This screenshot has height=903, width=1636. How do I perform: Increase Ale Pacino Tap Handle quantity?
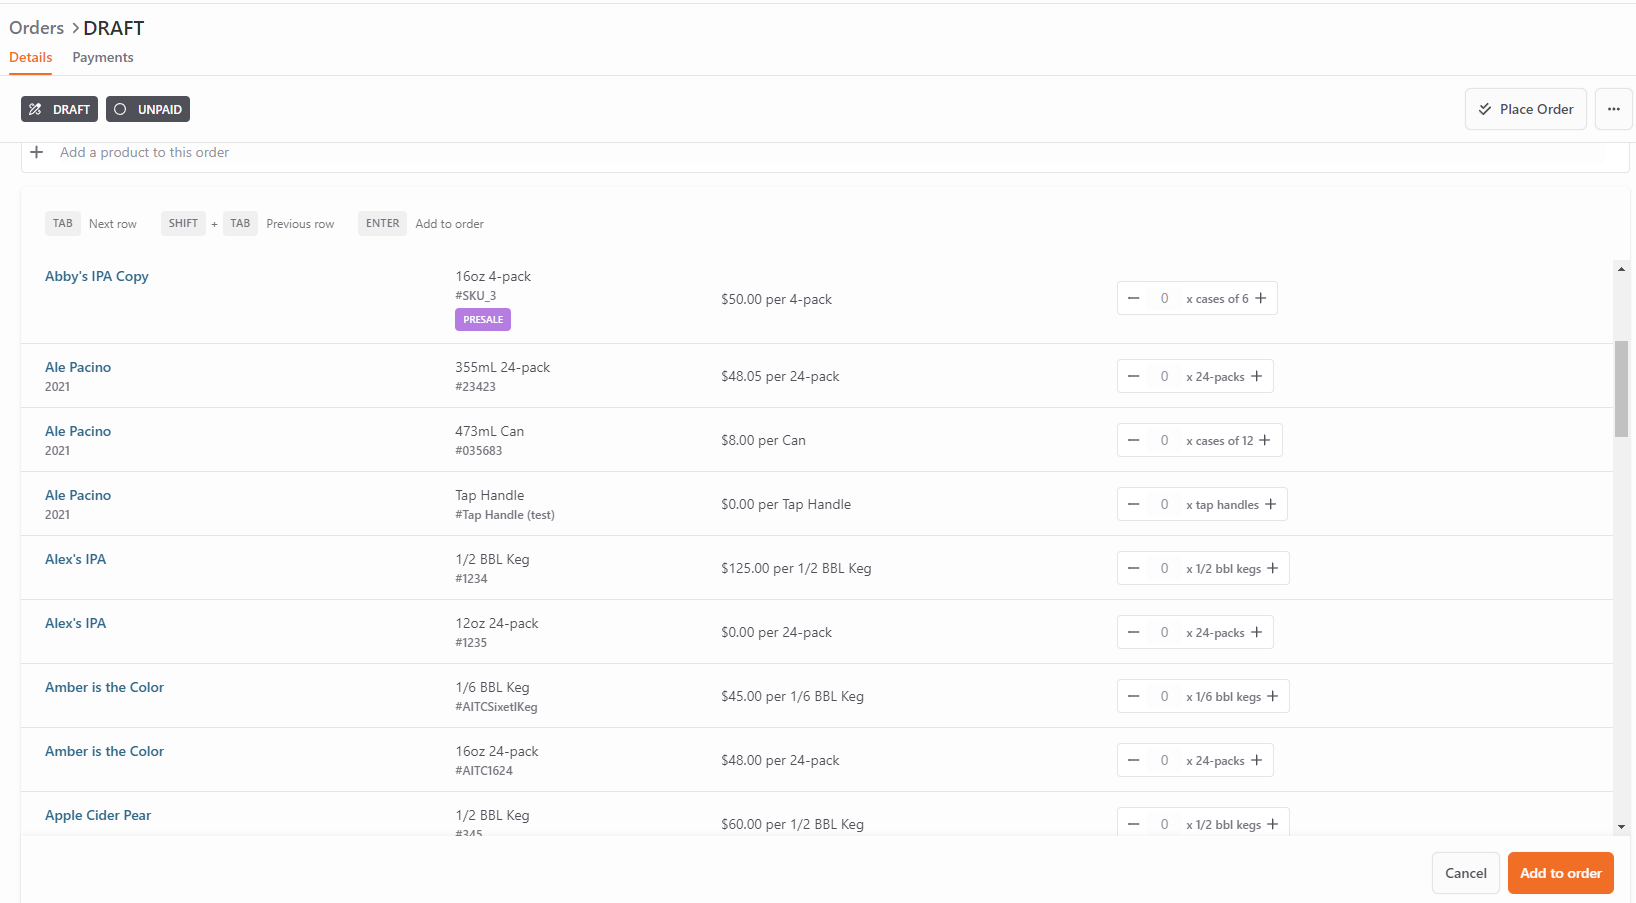[x=1271, y=504]
